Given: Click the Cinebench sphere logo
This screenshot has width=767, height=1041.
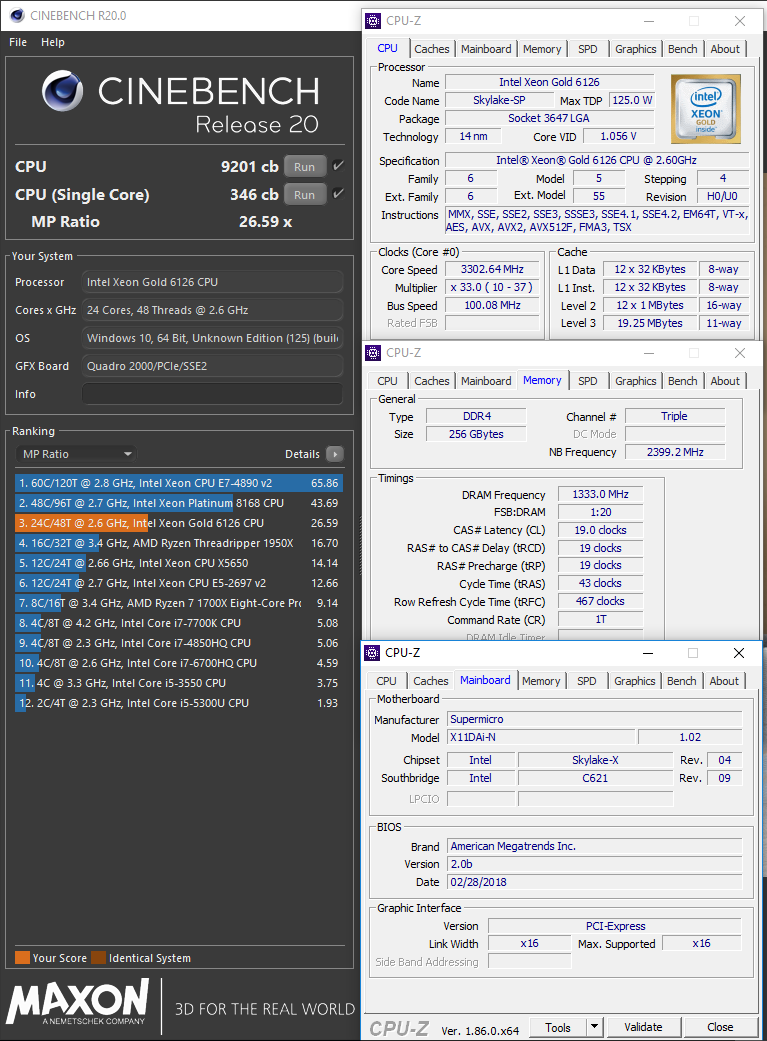Looking at the screenshot, I should point(62,91).
